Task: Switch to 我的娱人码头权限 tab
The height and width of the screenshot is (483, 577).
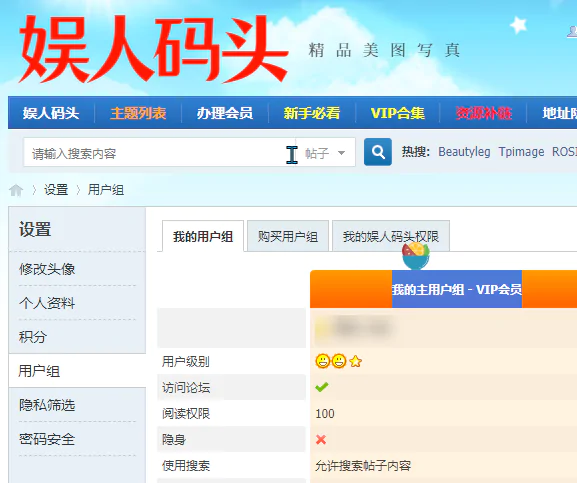Action: pyautogui.click(x=391, y=236)
